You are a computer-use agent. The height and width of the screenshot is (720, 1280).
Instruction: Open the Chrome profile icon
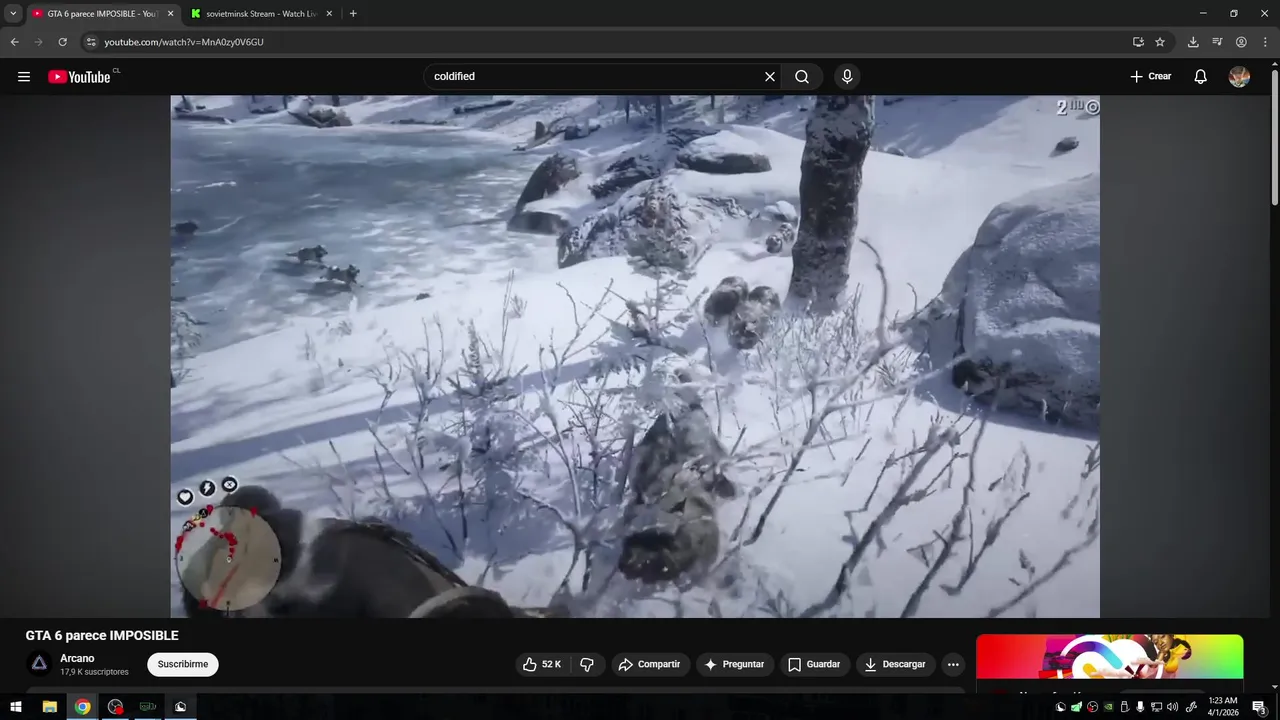click(1241, 42)
